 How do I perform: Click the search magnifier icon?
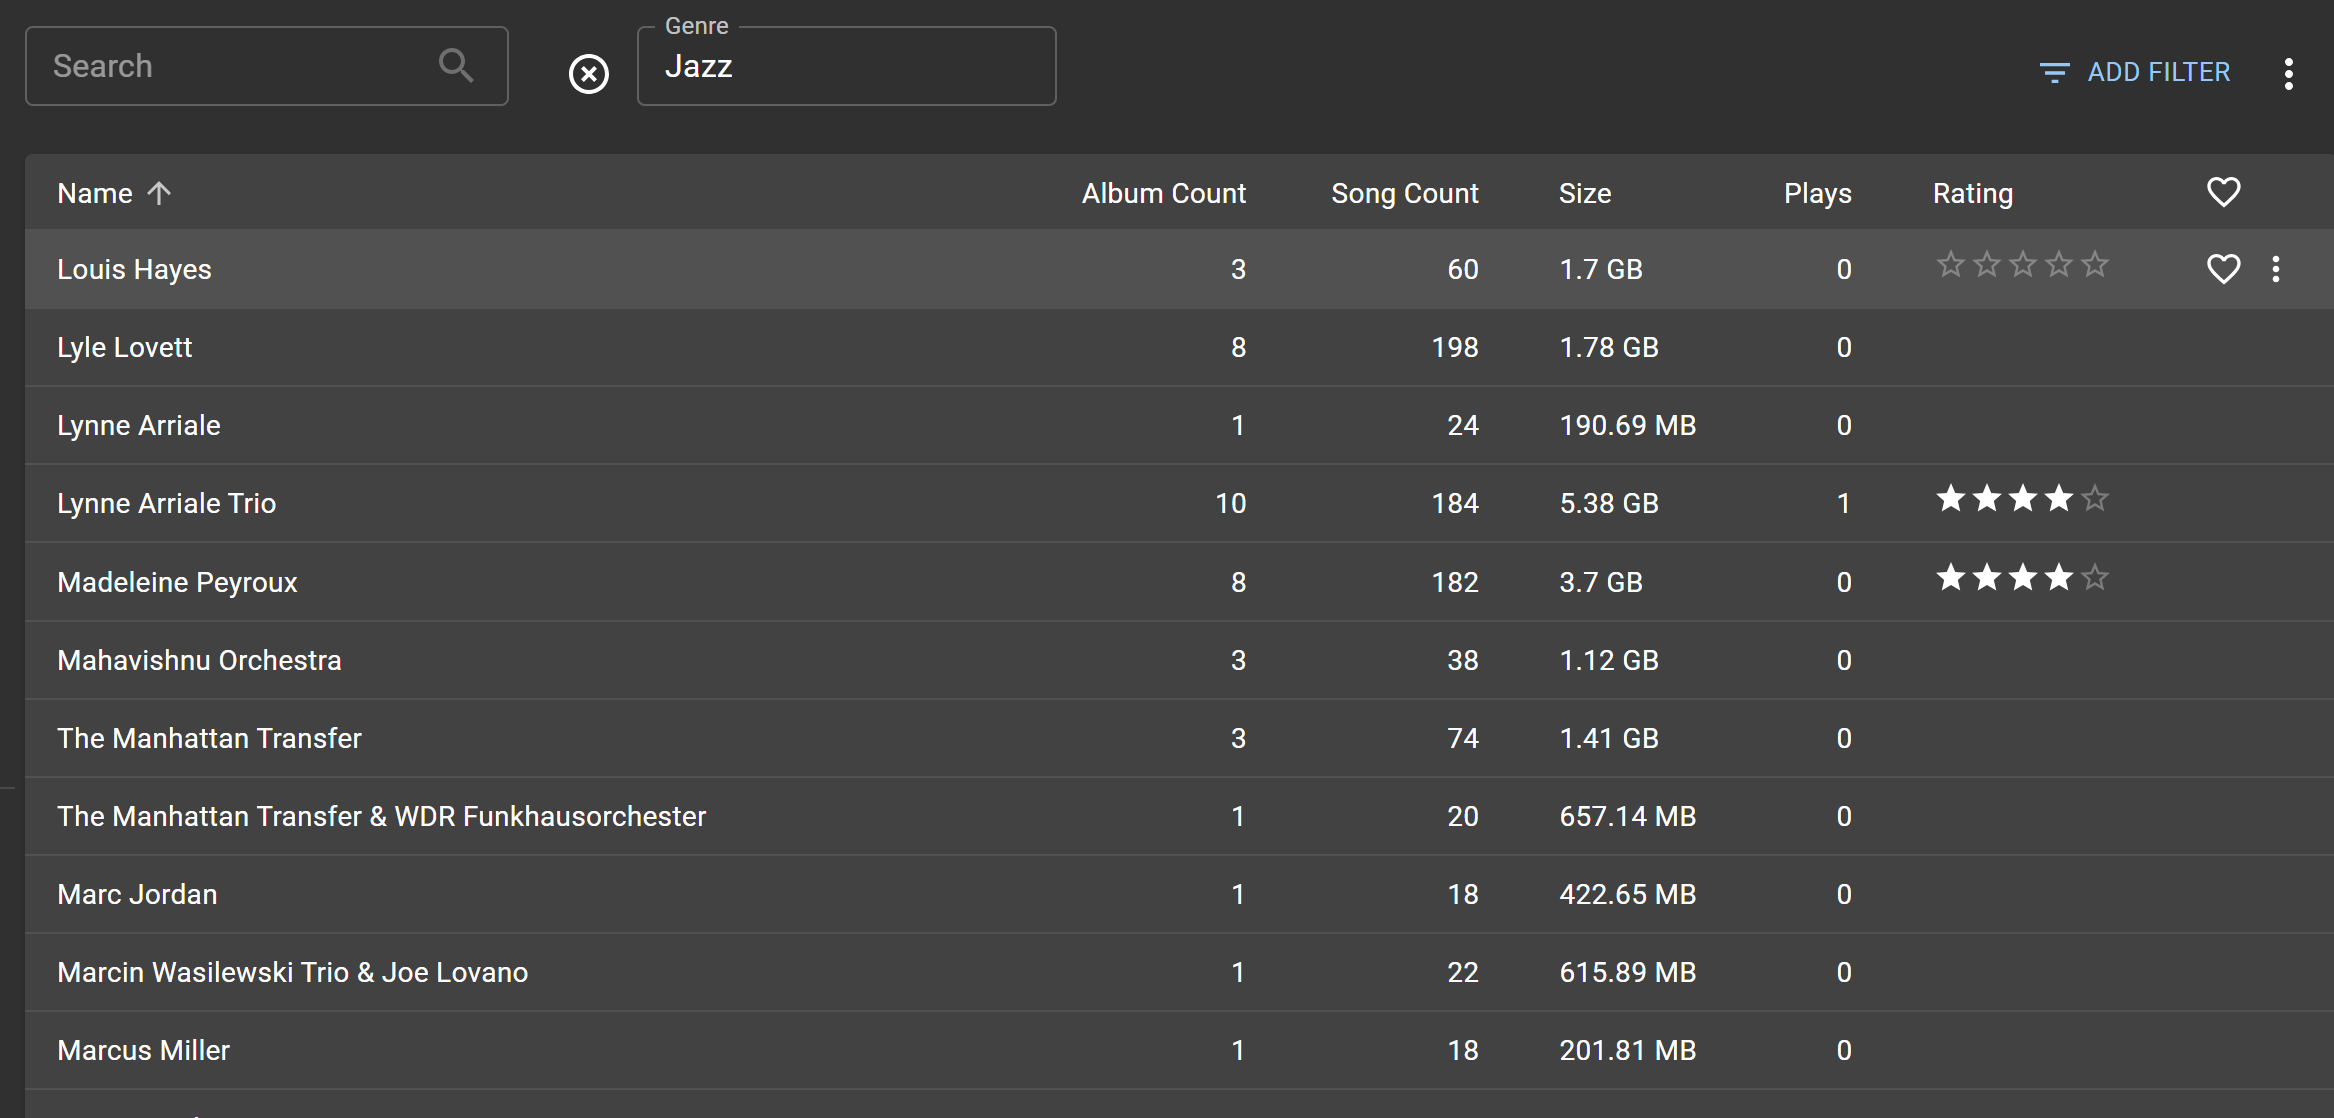[x=455, y=66]
